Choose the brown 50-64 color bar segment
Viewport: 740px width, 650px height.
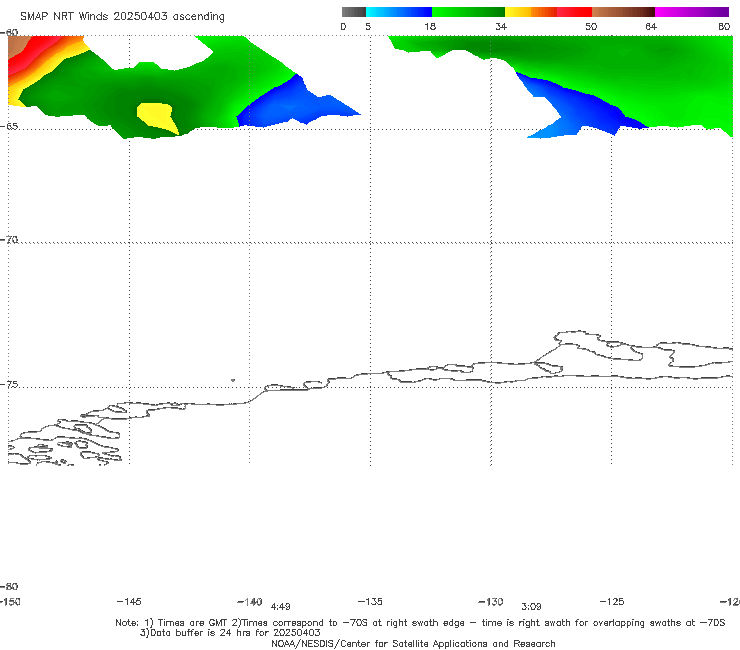click(623, 12)
